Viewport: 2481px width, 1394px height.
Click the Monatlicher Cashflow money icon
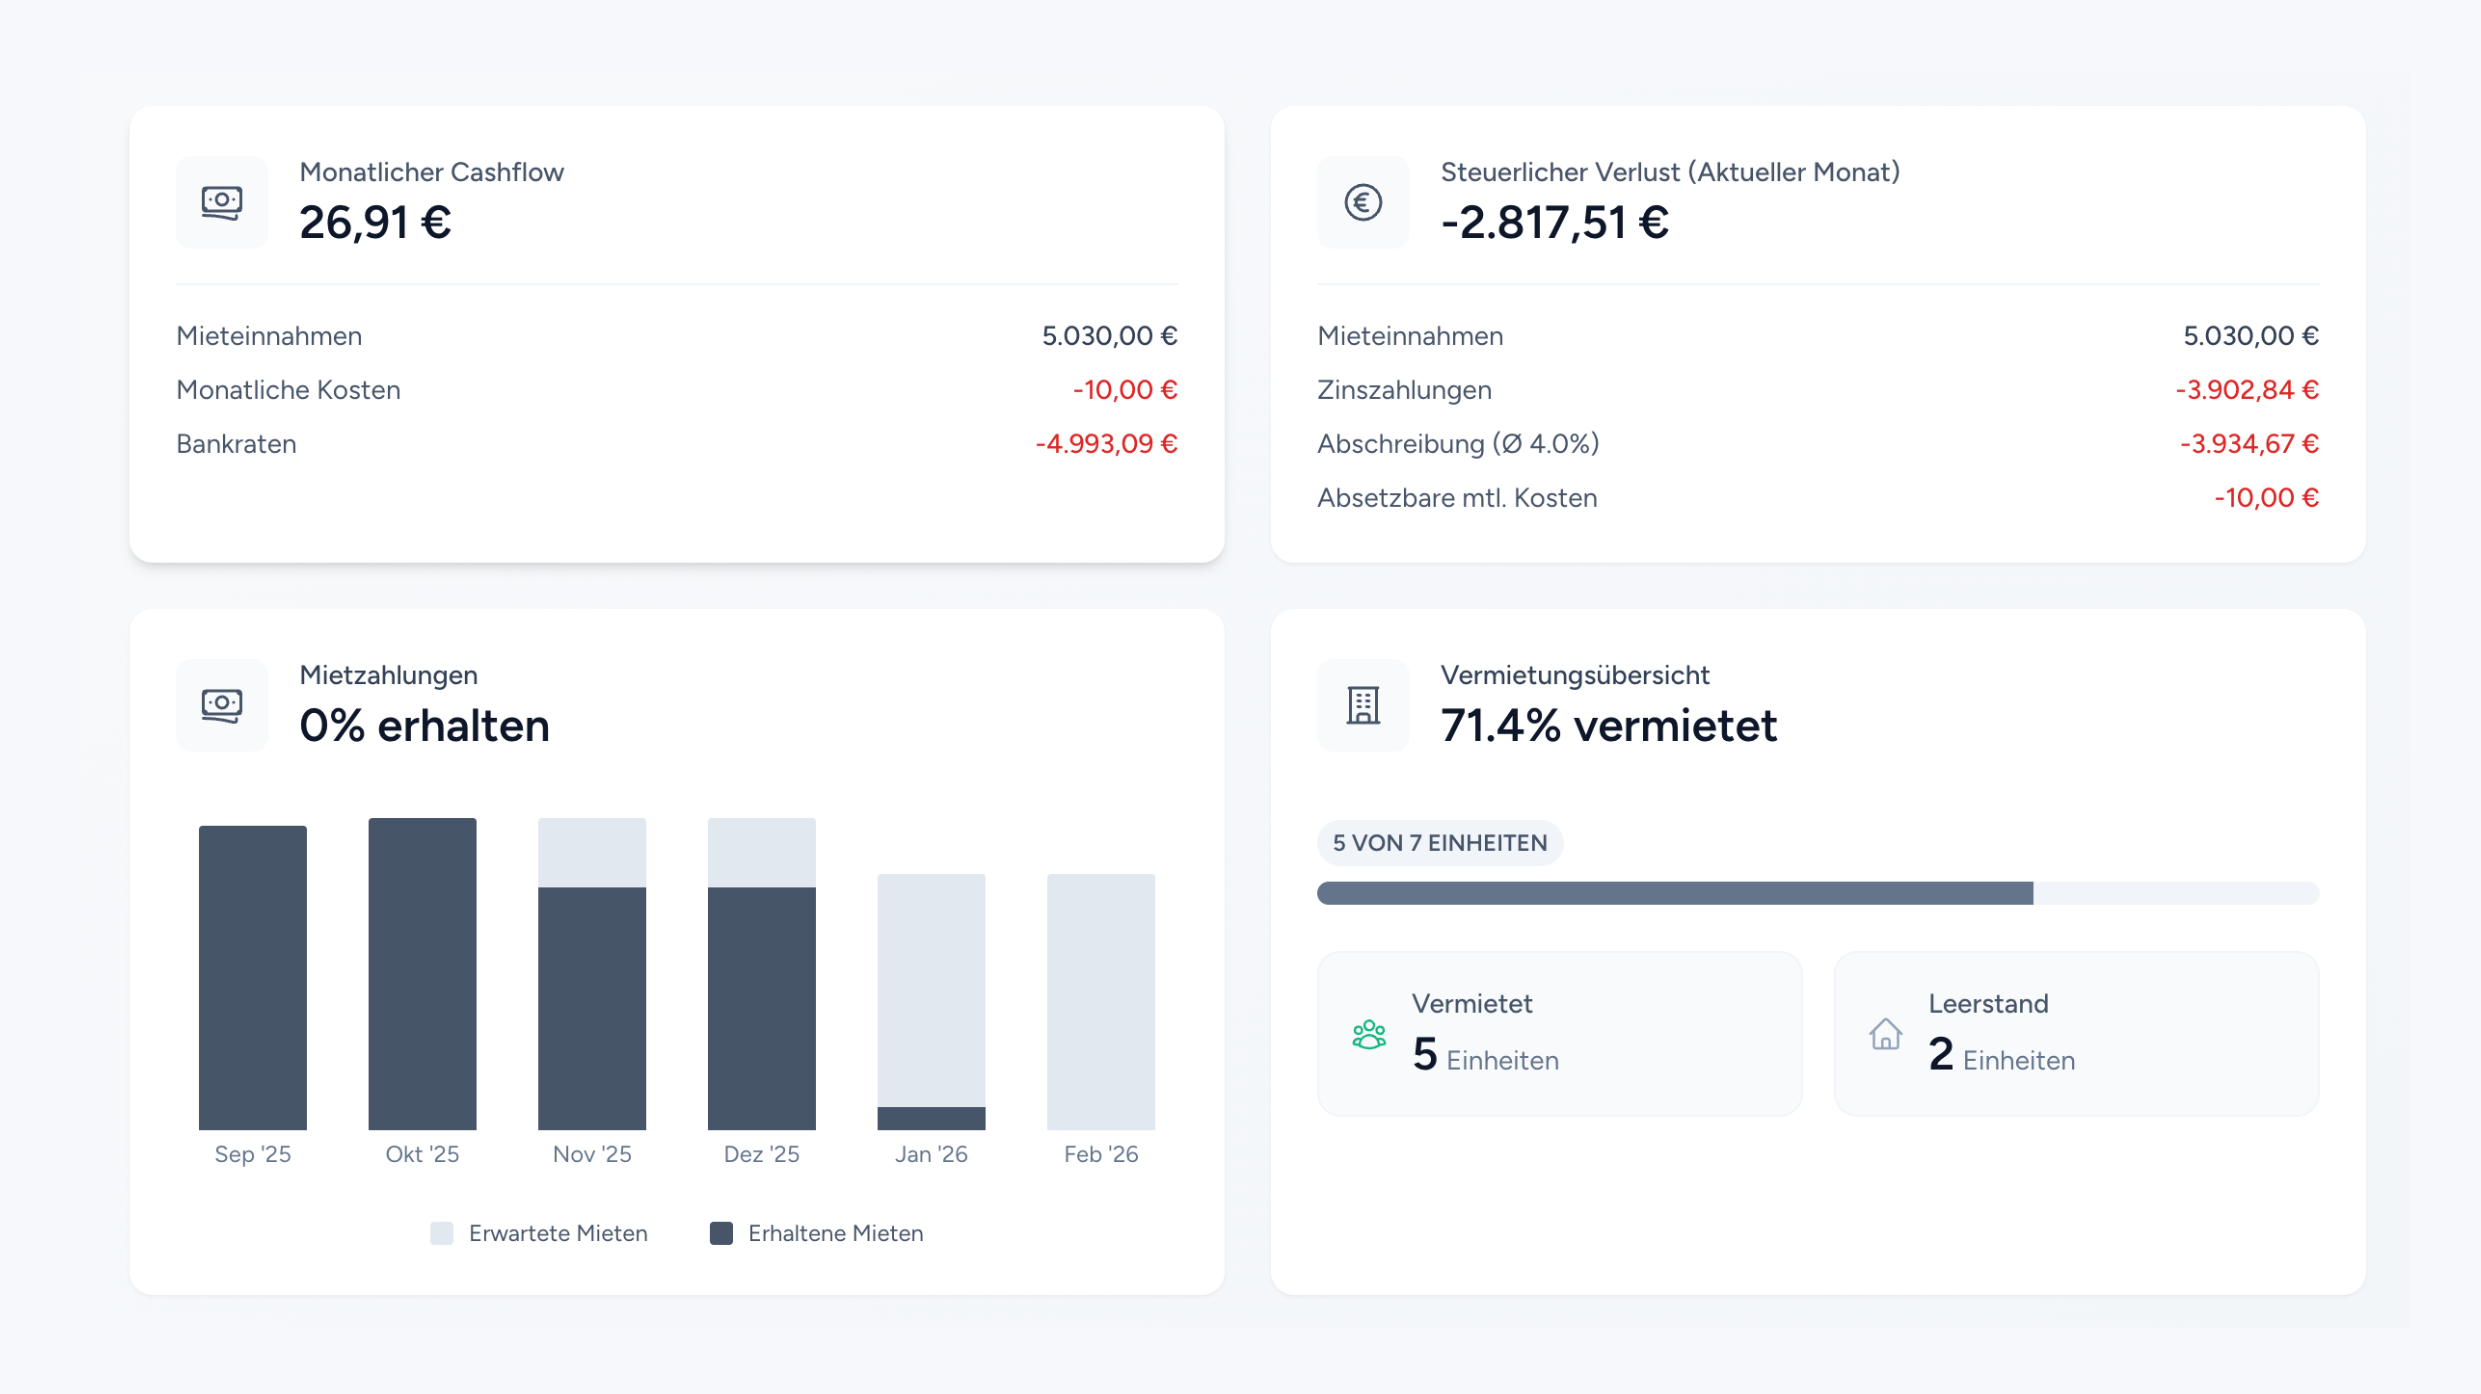[x=221, y=203]
